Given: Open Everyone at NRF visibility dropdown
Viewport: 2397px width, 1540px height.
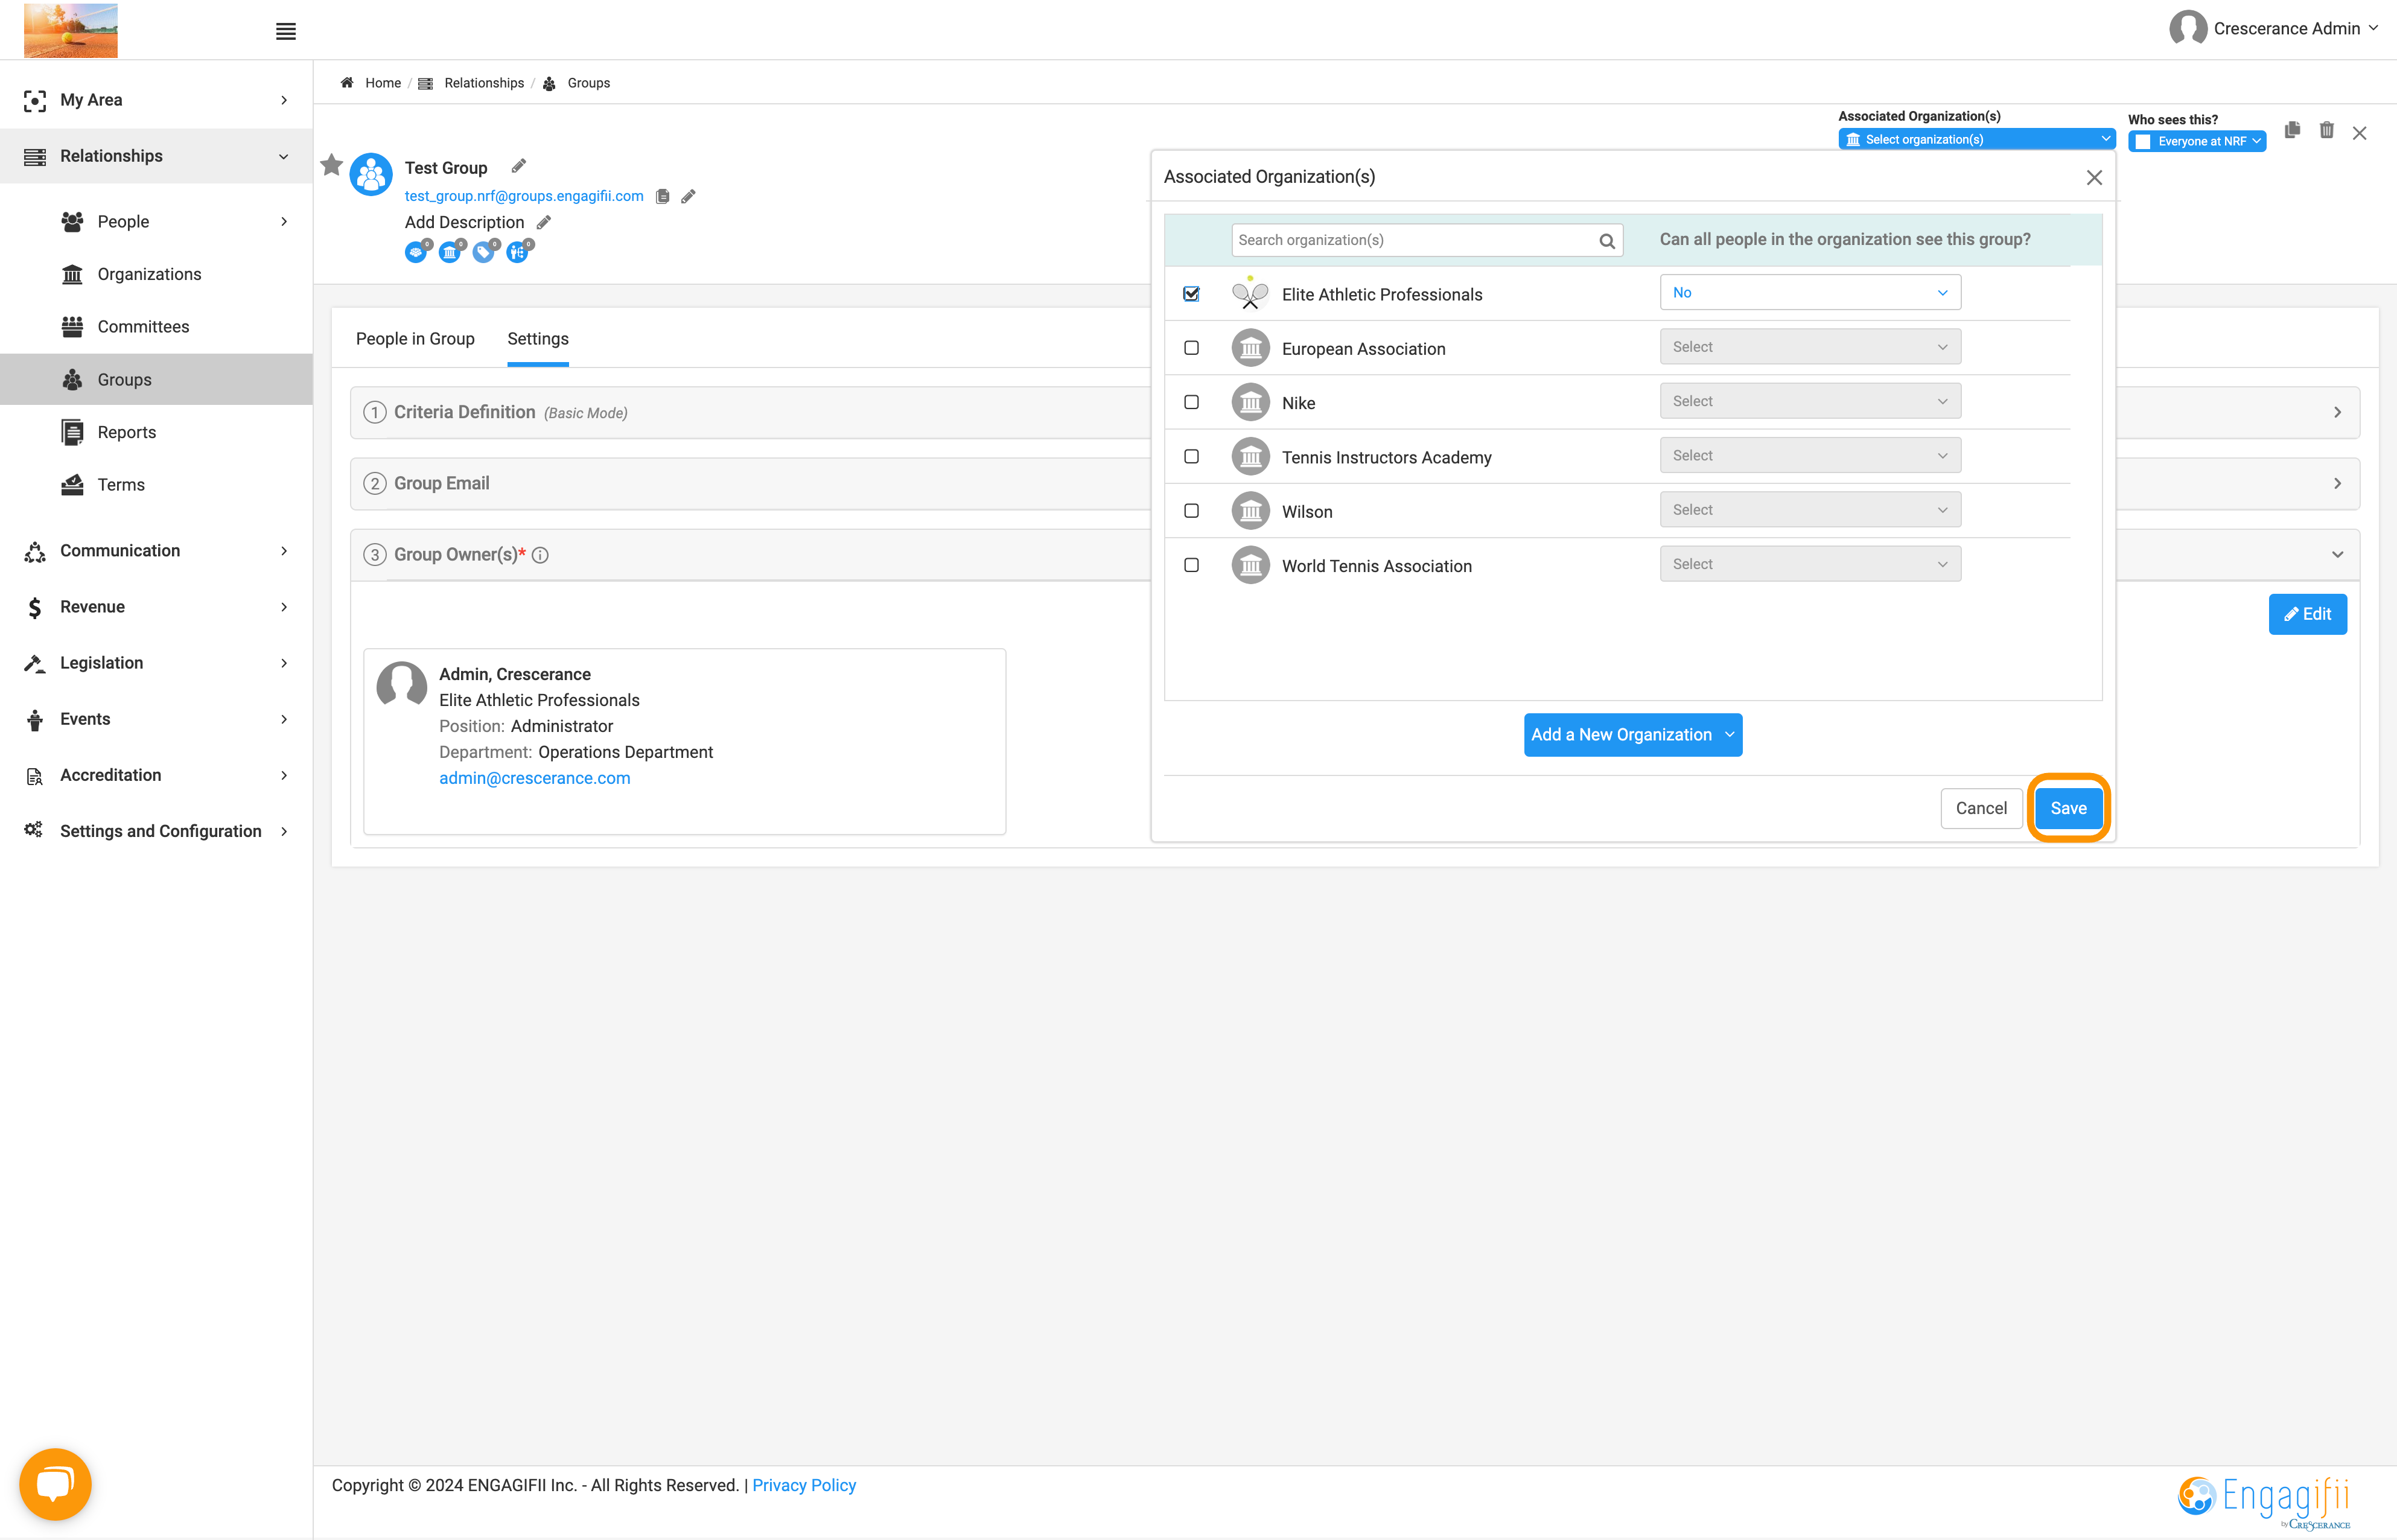Looking at the screenshot, I should [x=2197, y=141].
